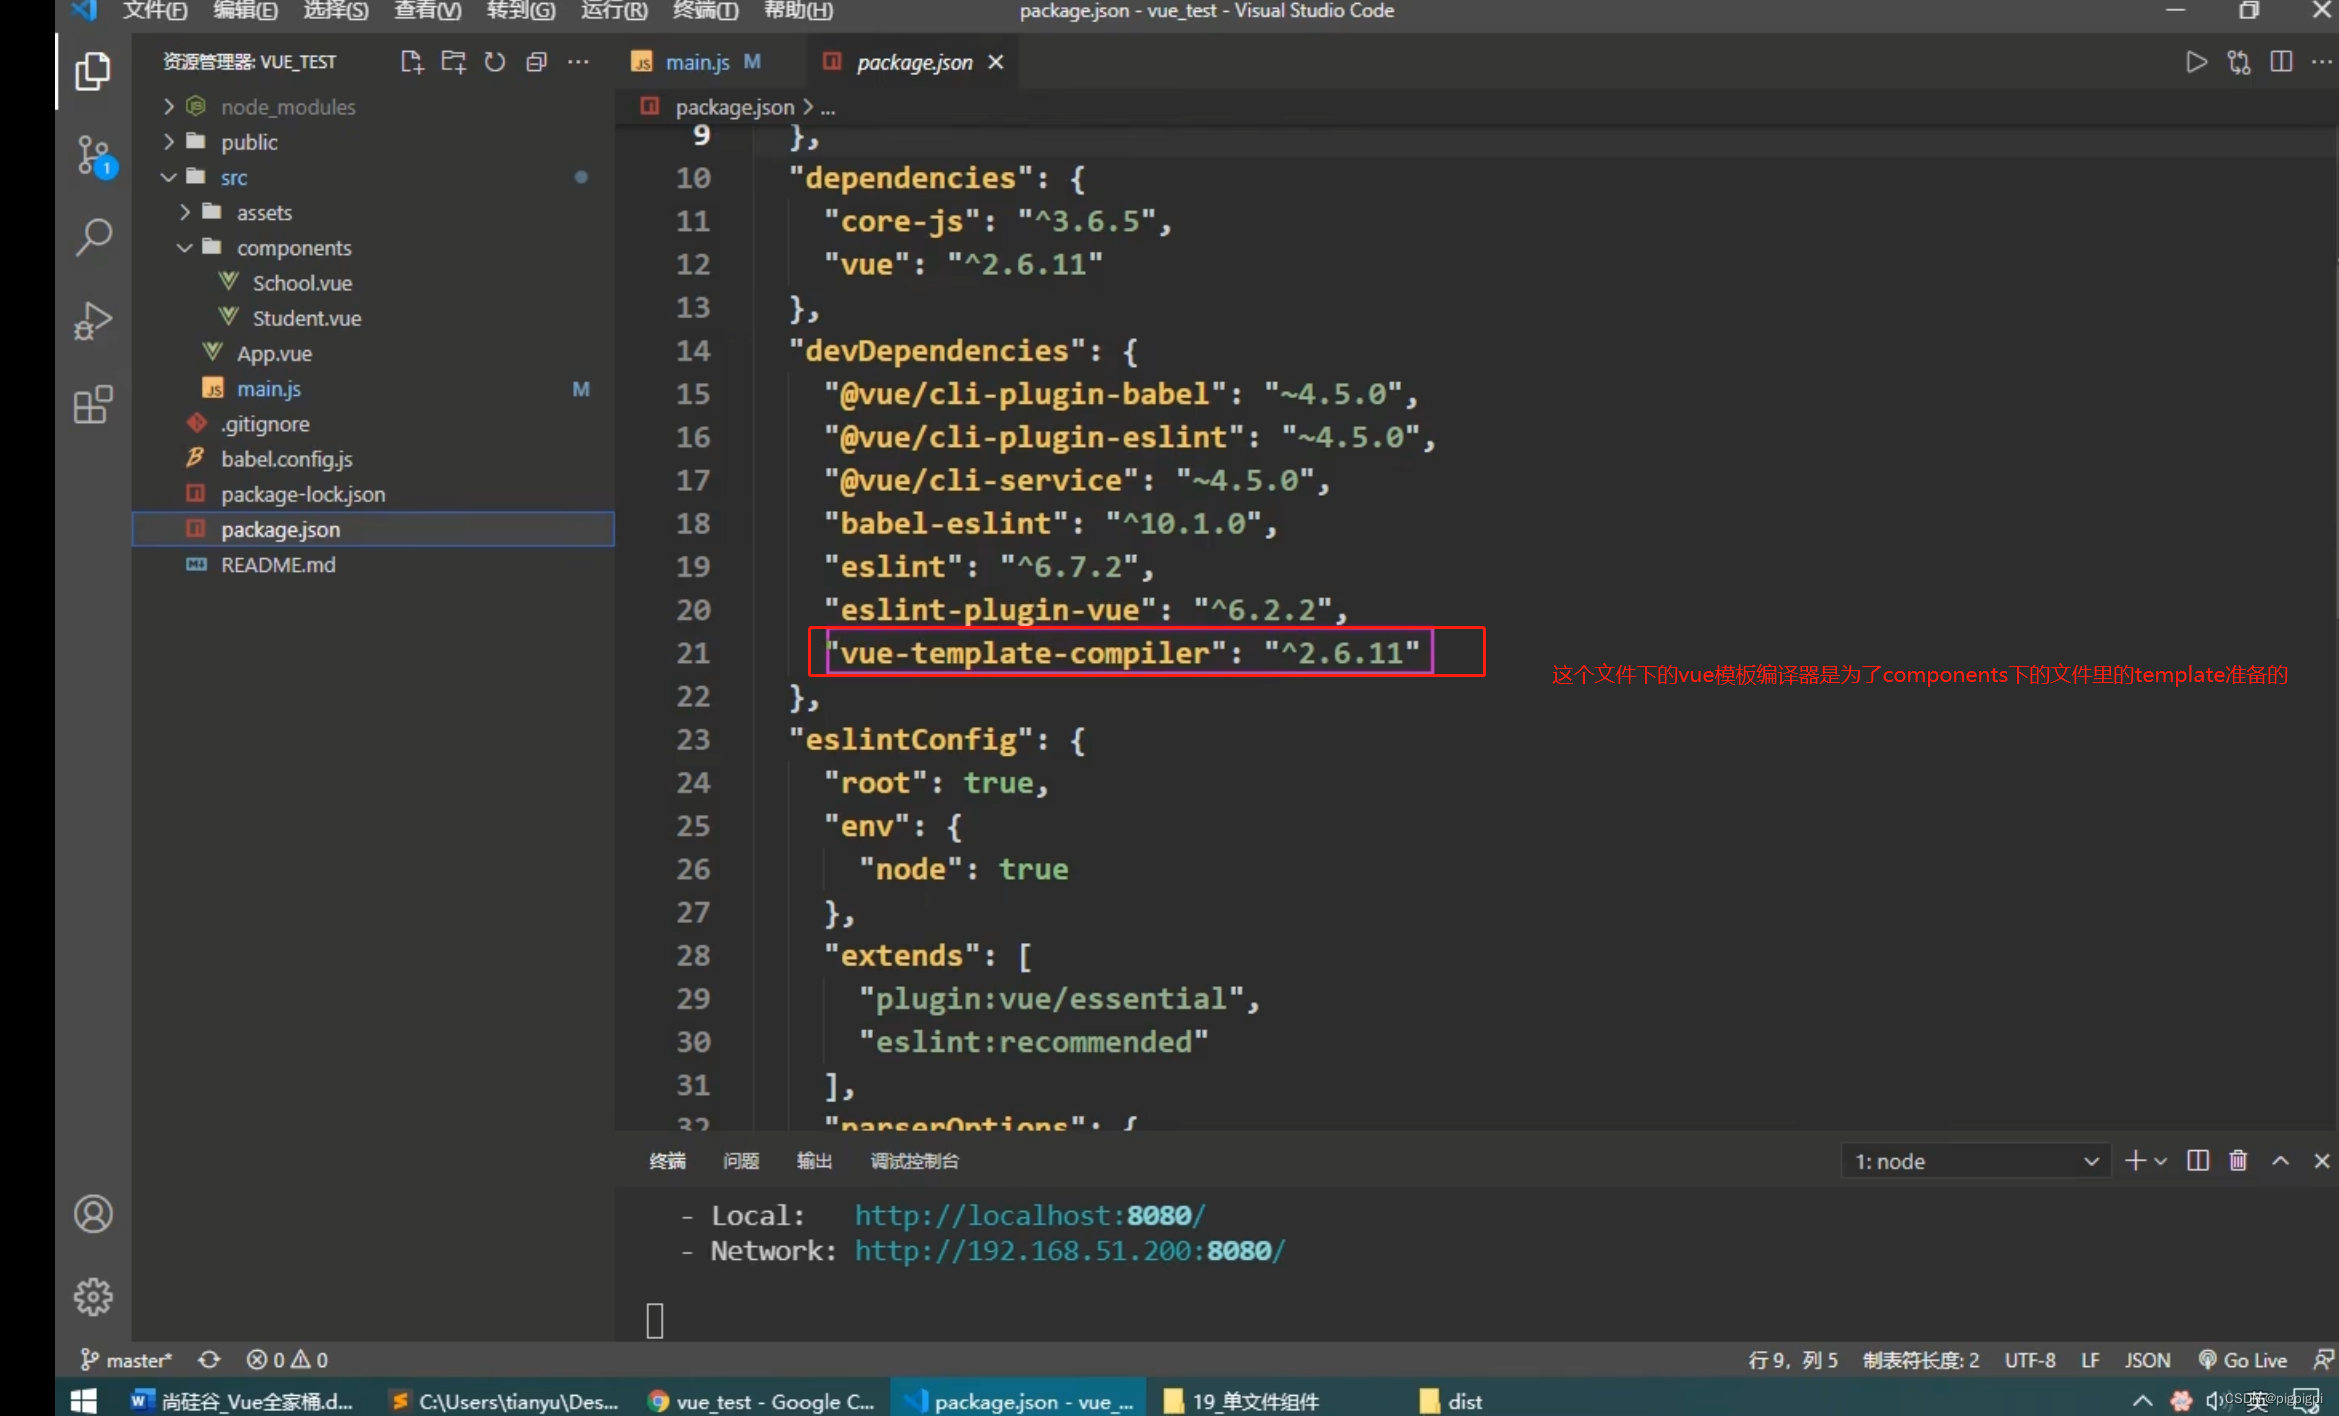The width and height of the screenshot is (2339, 1416).
Task: Click the Windows Start button
Action: (x=83, y=1400)
